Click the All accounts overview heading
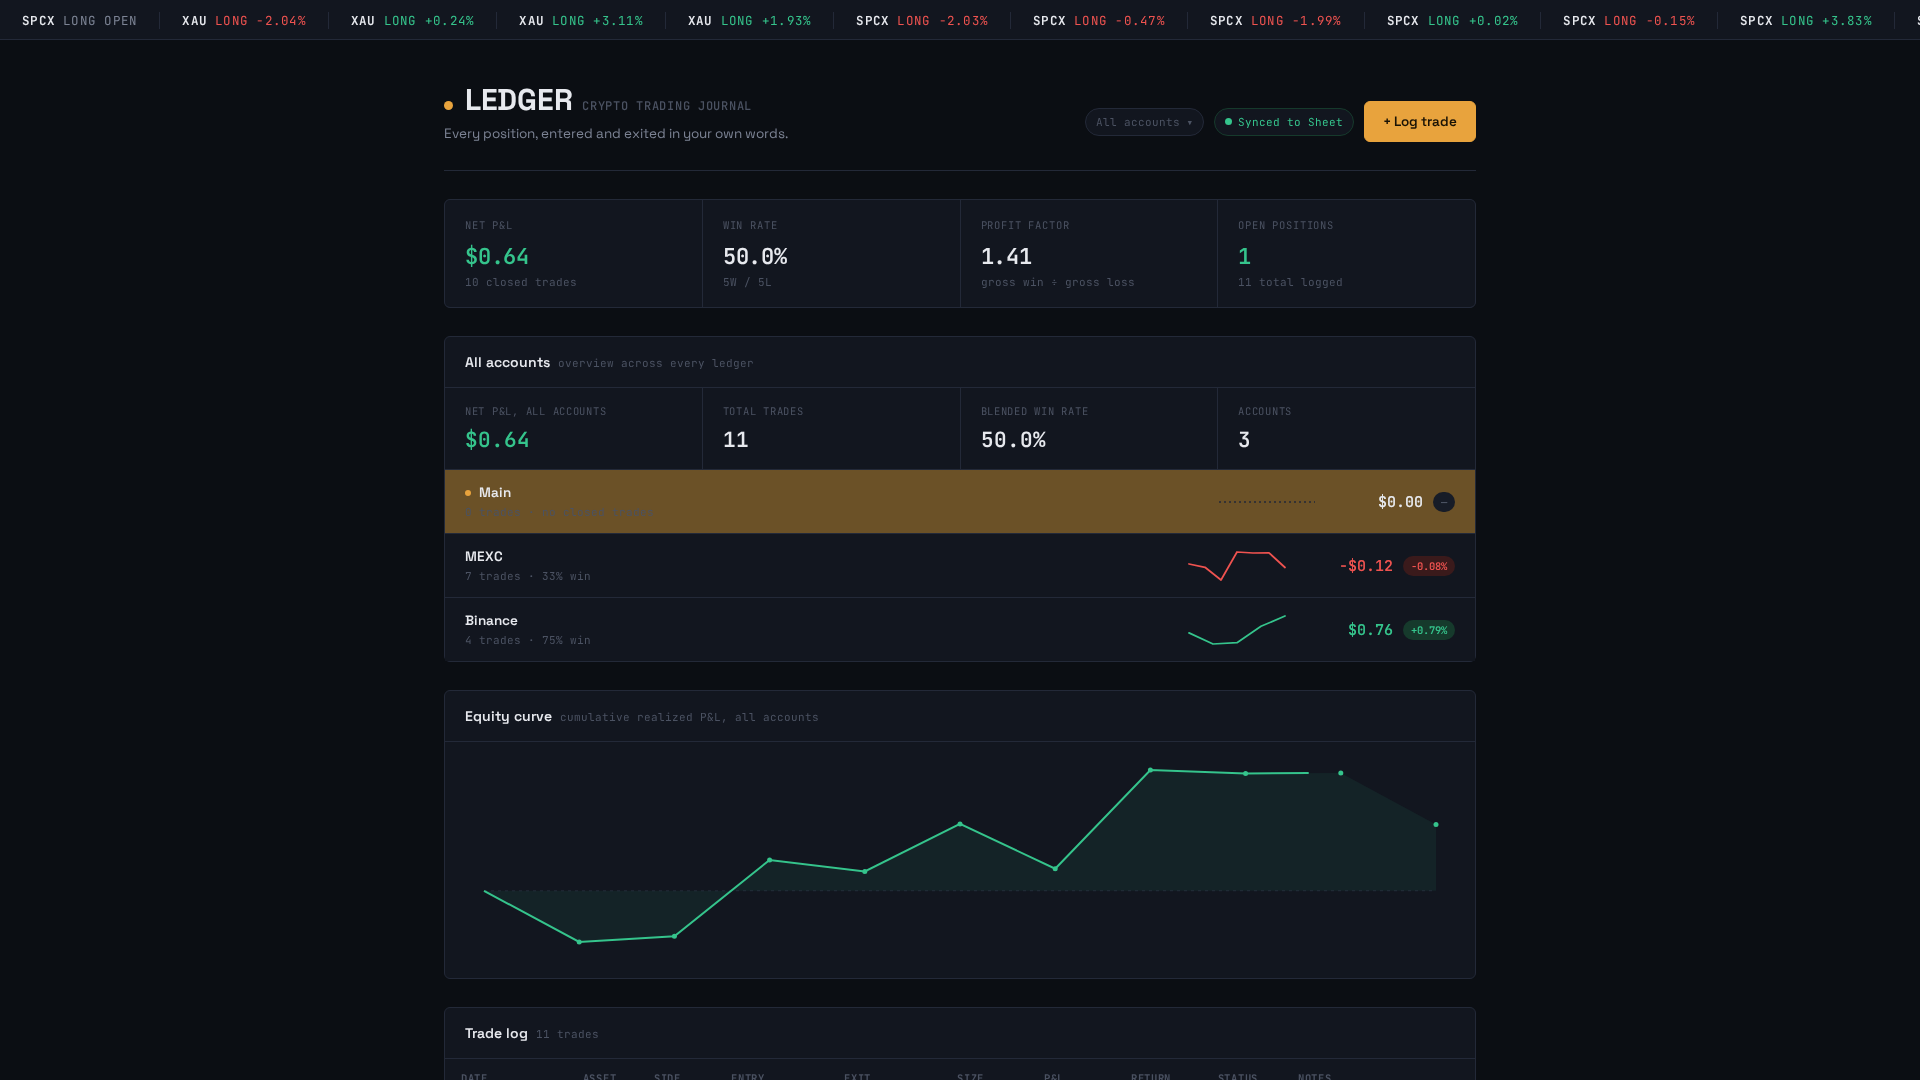 [507, 362]
